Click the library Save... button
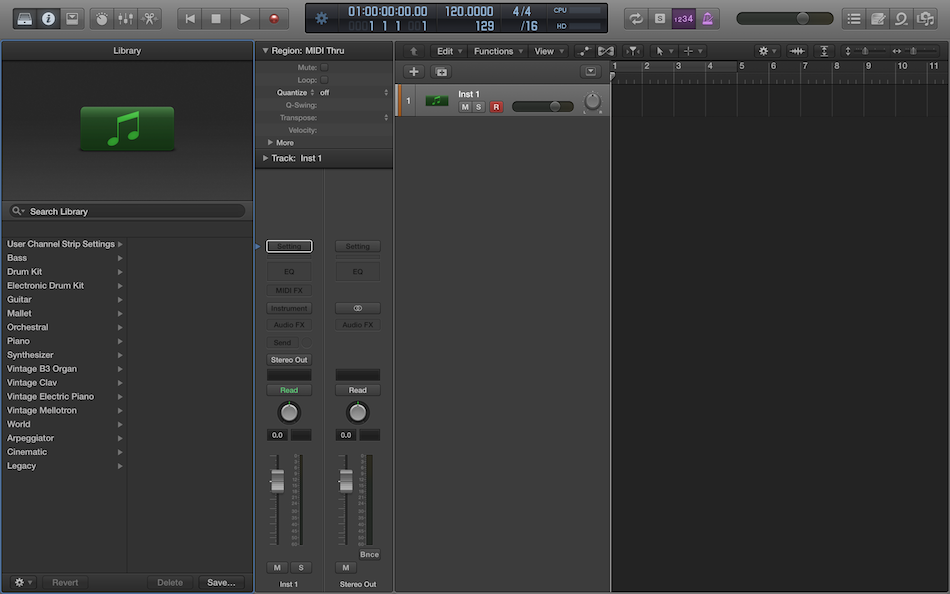 coord(221,582)
